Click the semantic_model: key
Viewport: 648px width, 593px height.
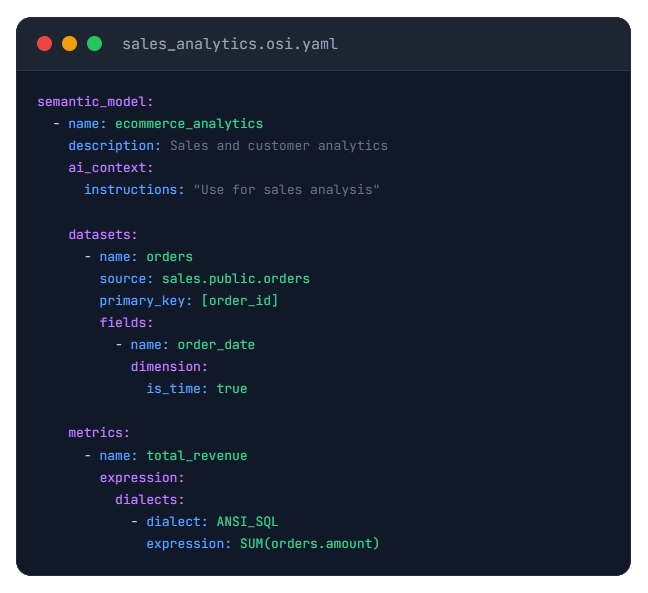[95, 102]
